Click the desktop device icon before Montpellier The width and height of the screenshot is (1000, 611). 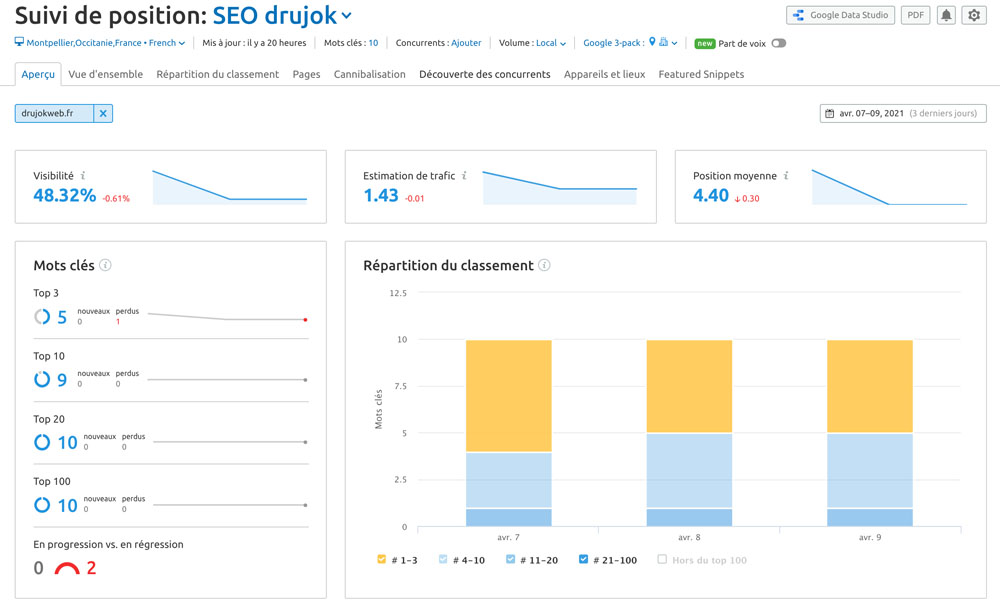click(19, 42)
